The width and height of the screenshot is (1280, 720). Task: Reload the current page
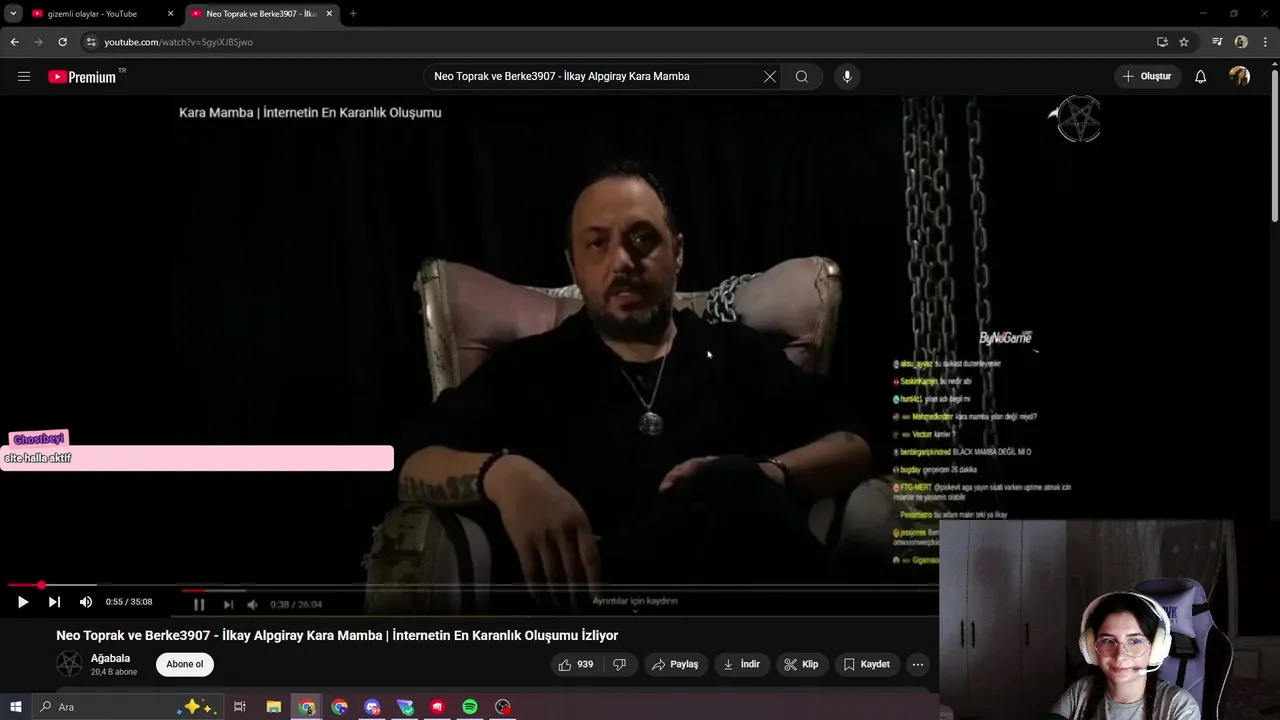click(x=62, y=42)
